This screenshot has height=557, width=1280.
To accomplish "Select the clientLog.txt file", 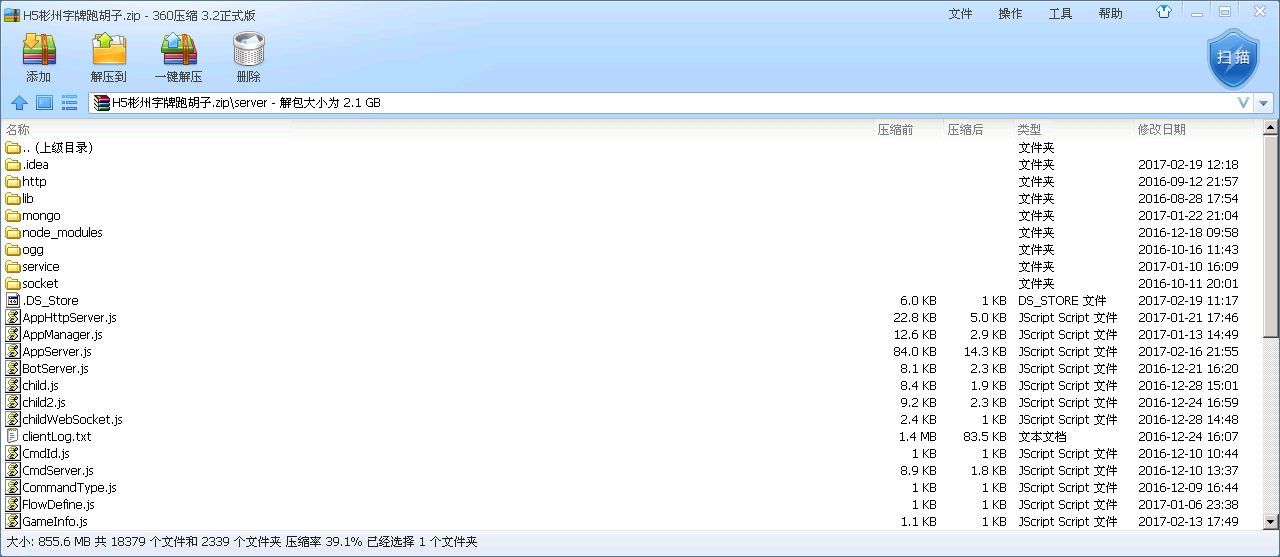I will click(56, 437).
